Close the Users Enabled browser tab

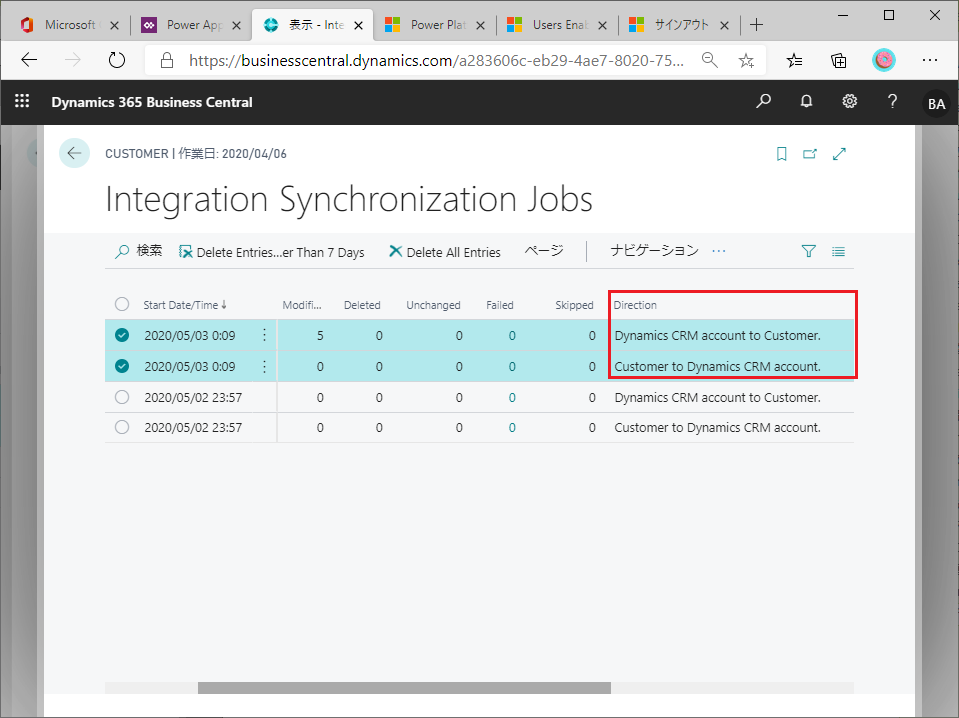coord(602,25)
